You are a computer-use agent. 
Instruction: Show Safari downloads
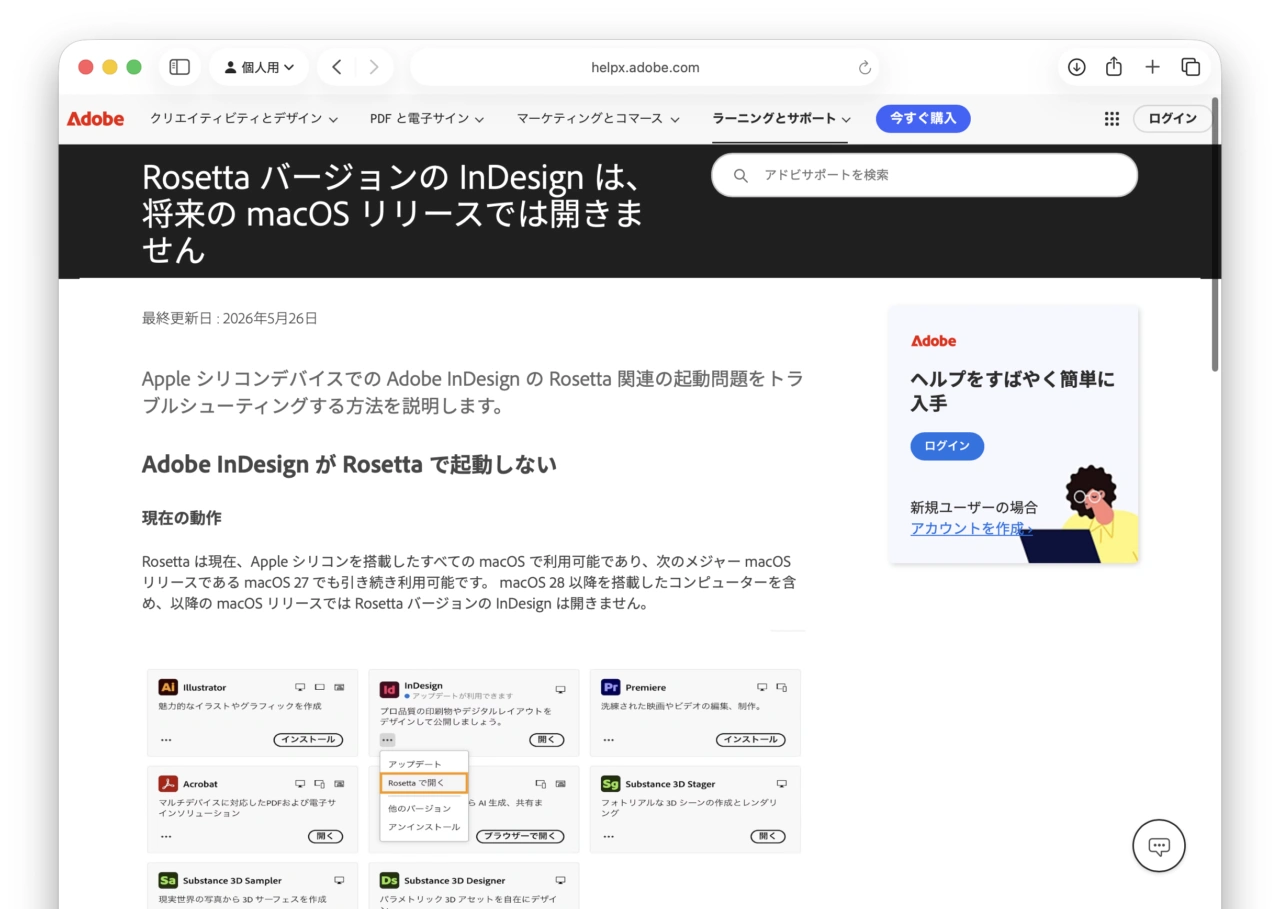pos(1077,67)
